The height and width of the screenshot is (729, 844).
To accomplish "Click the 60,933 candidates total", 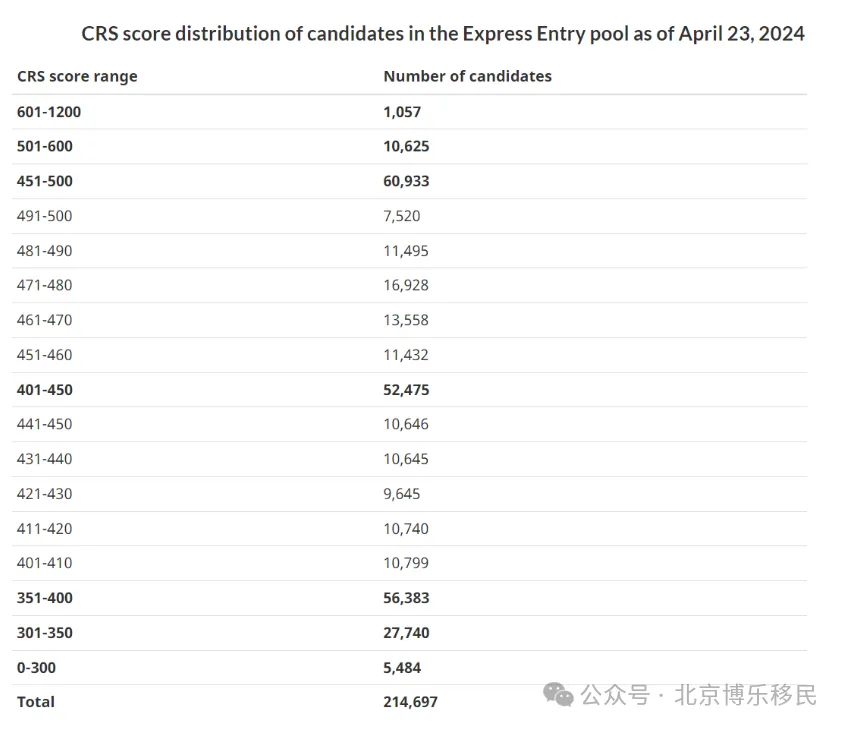I will click(x=406, y=181).
